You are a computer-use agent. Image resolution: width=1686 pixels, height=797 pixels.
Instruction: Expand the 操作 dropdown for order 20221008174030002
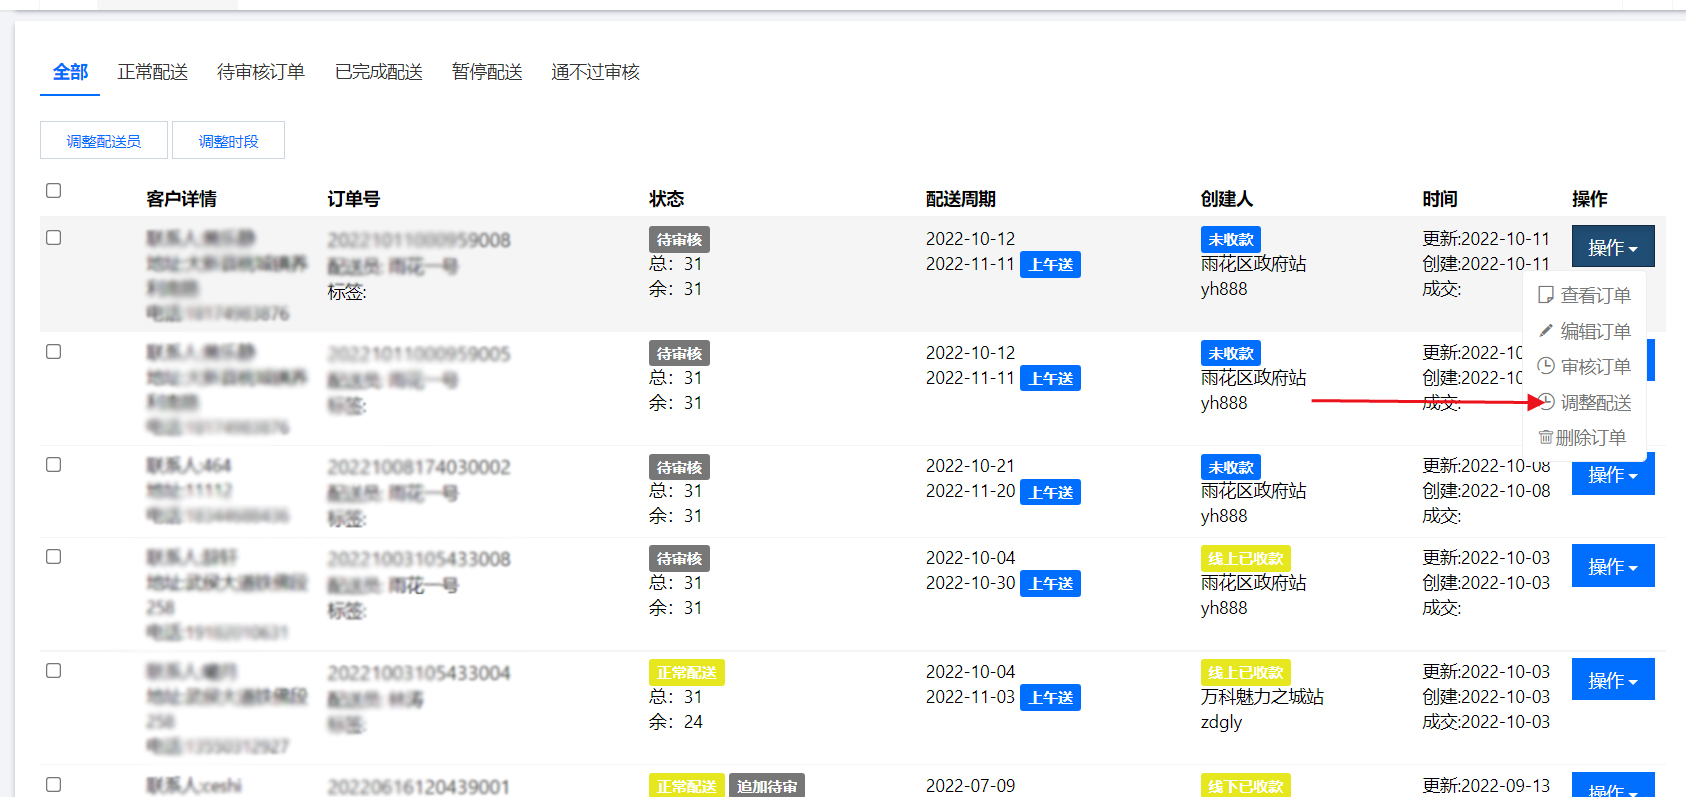[x=1612, y=476]
